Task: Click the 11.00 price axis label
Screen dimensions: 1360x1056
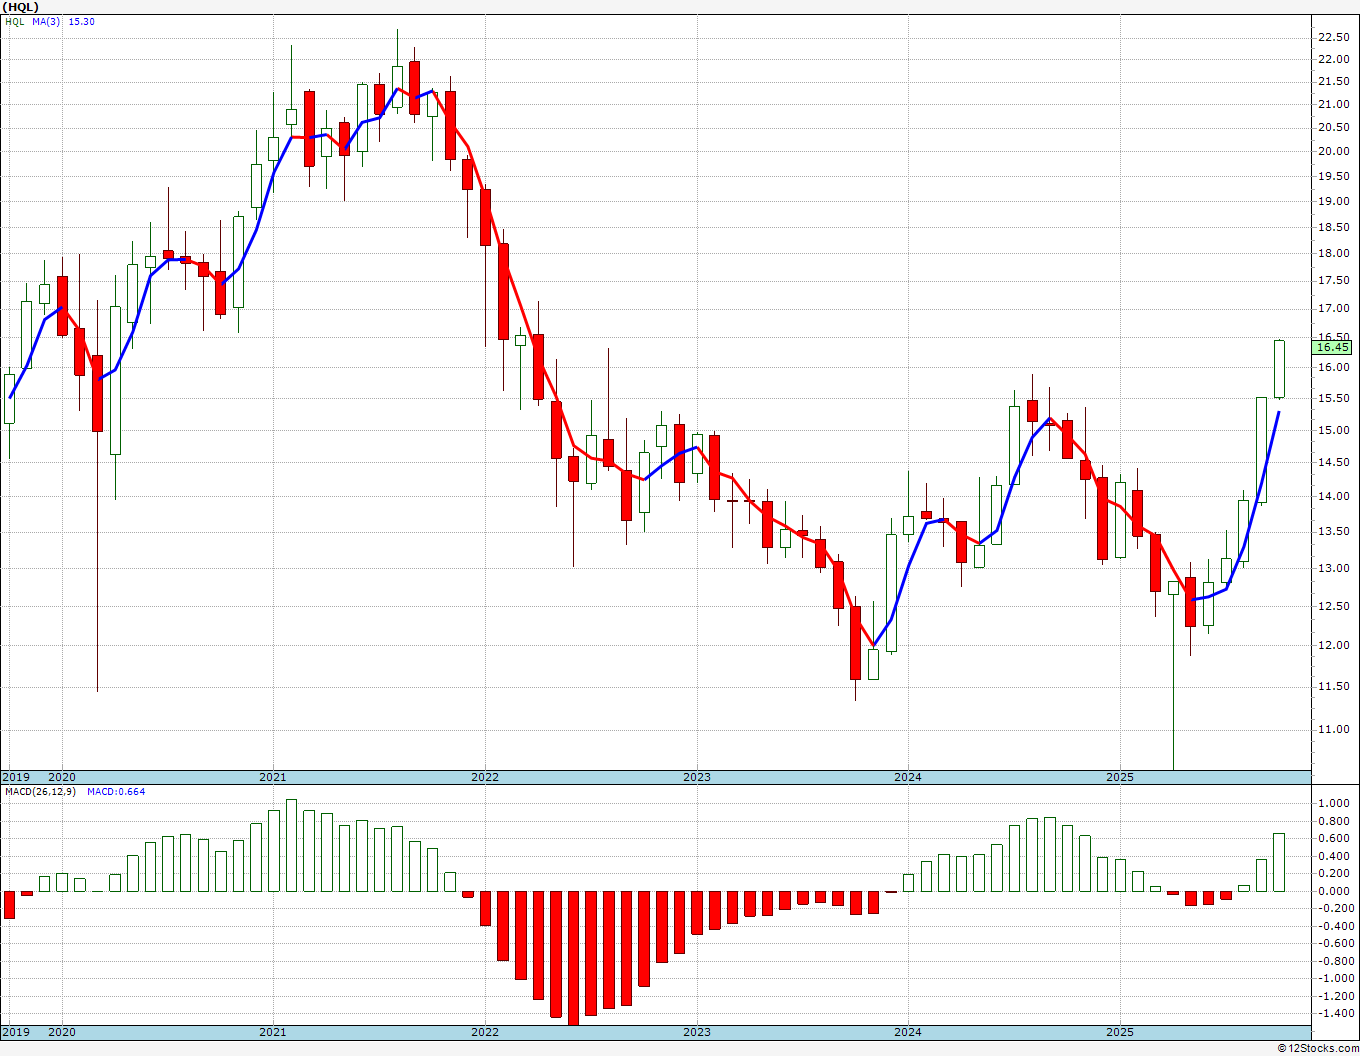Action: coord(1333,729)
